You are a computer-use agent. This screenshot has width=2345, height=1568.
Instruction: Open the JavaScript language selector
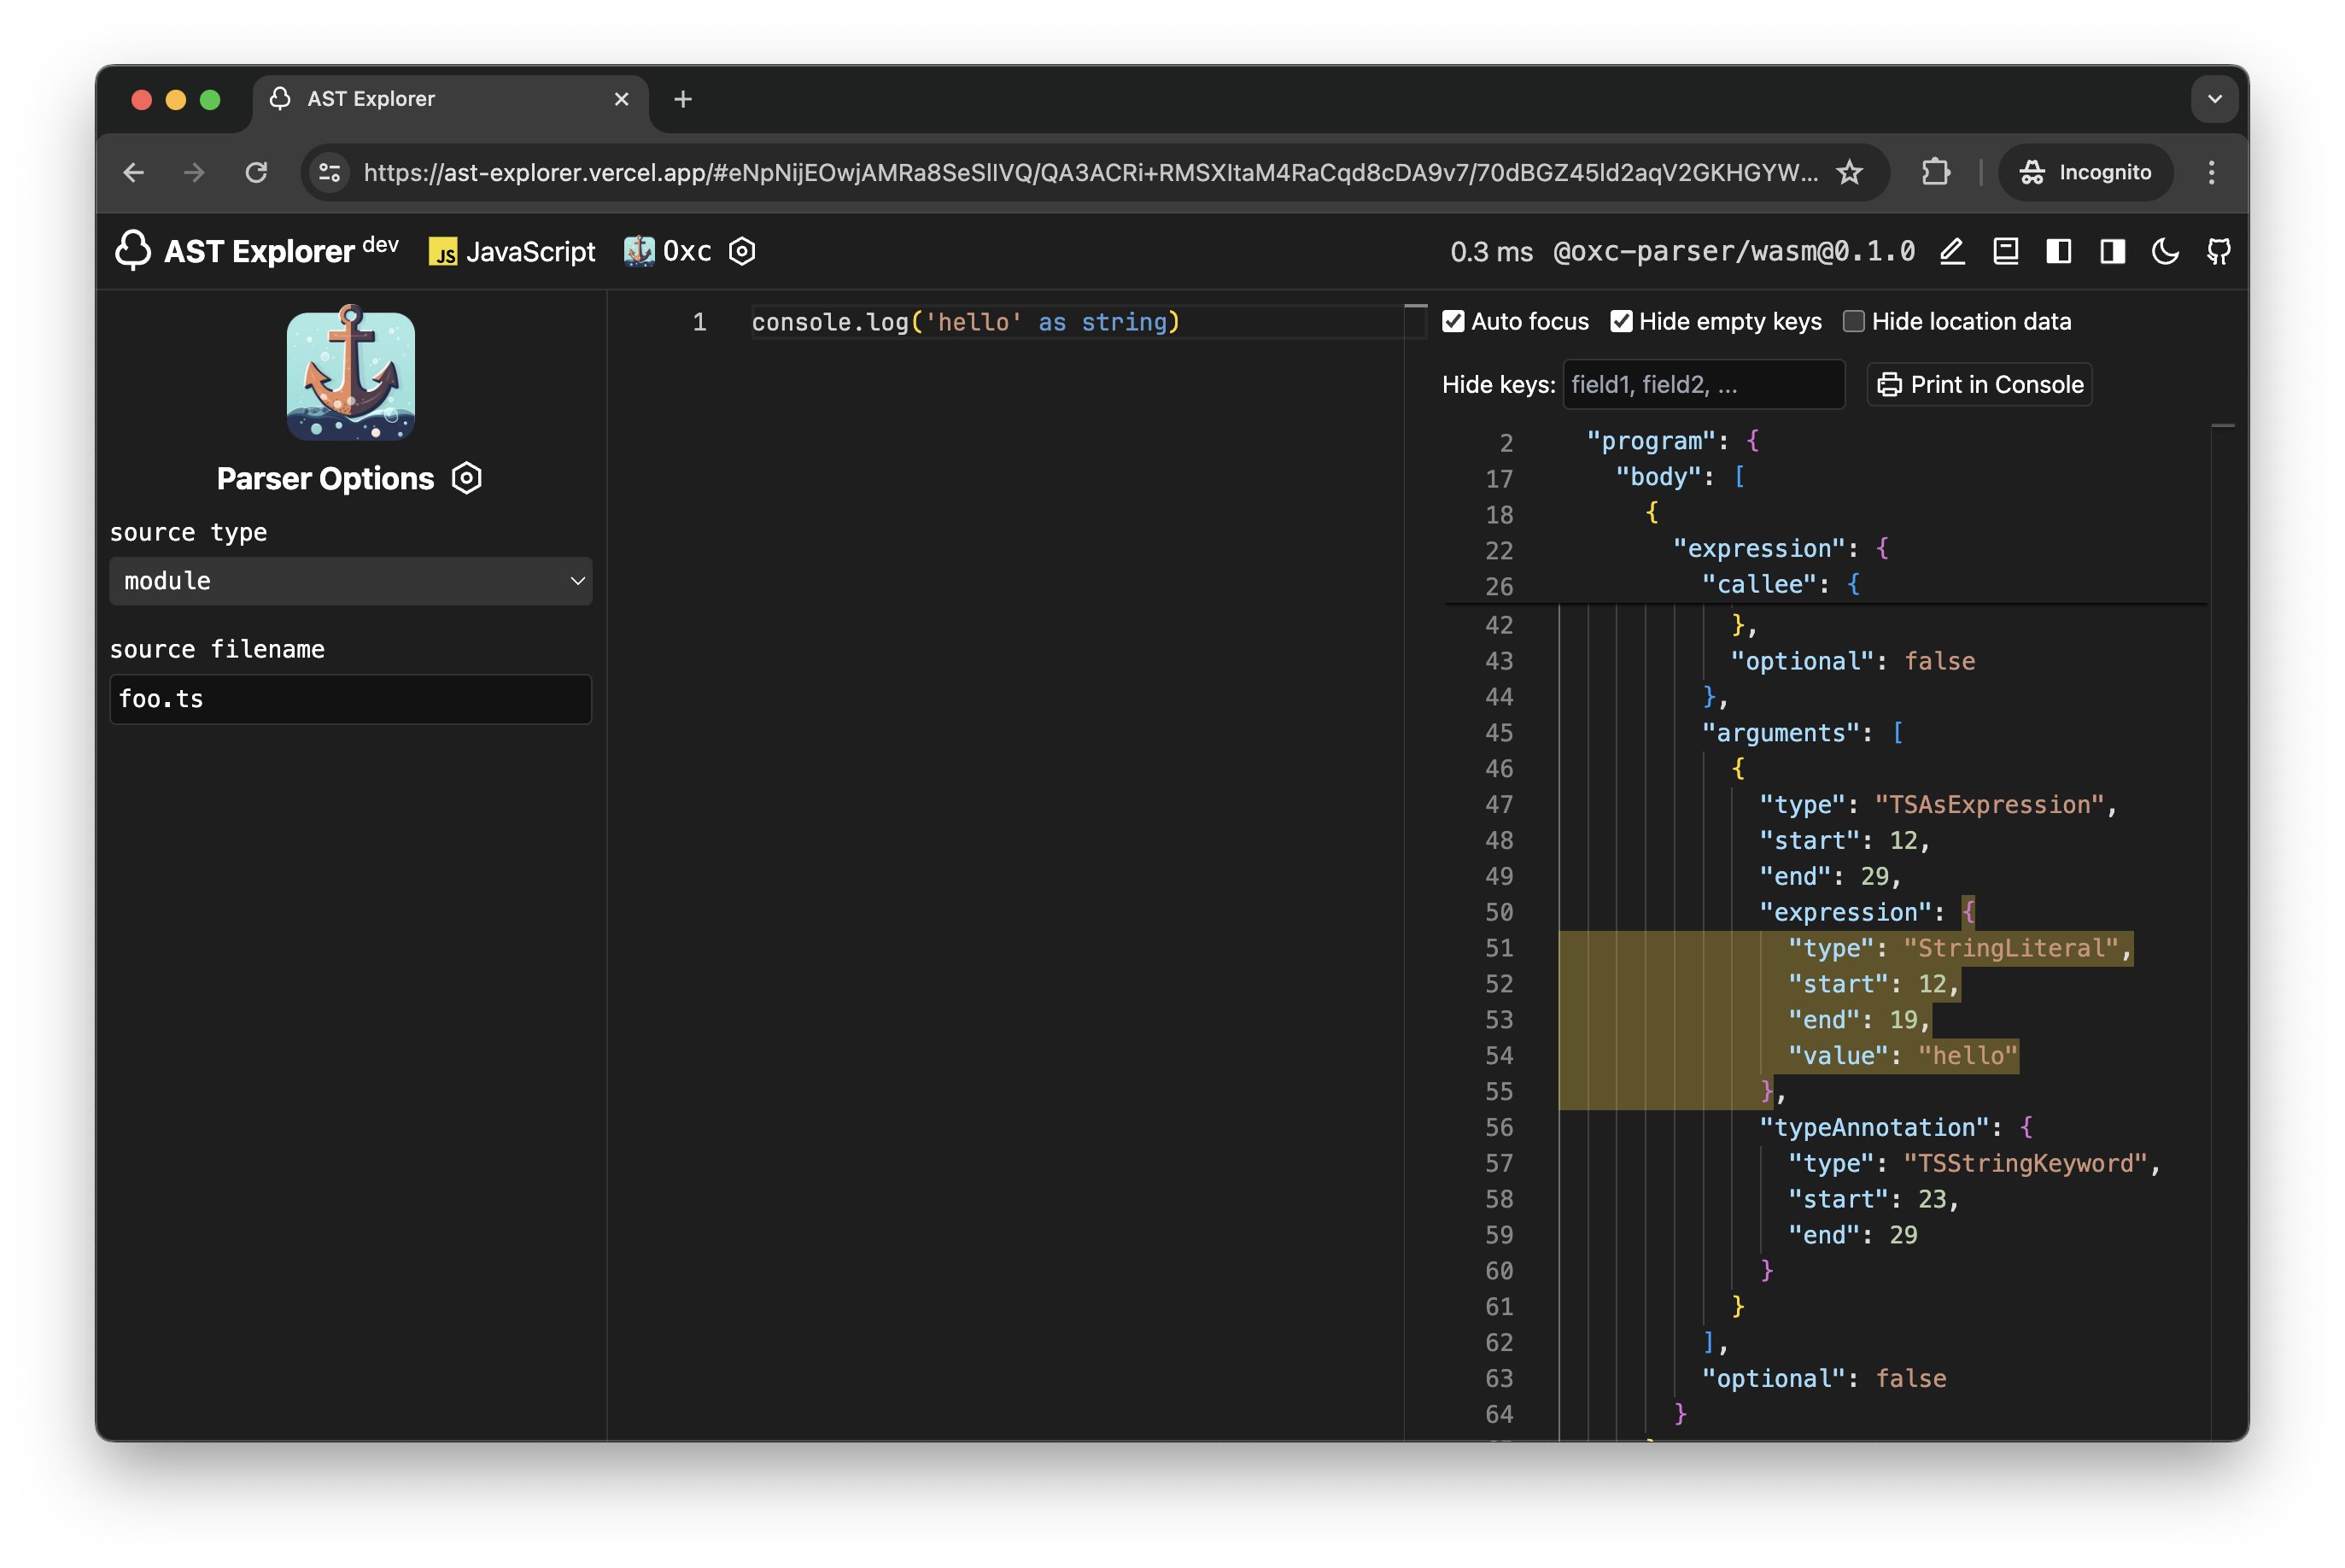click(x=512, y=252)
